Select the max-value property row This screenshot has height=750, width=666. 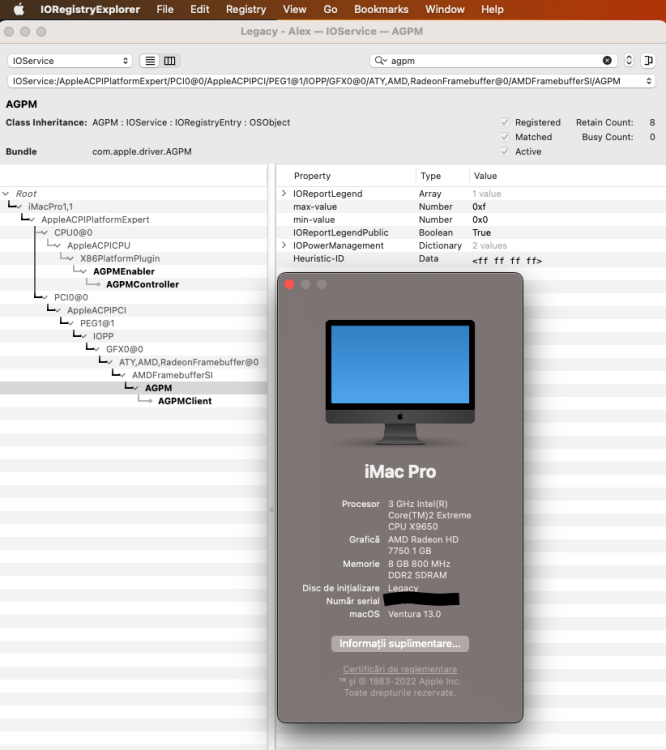471,207
